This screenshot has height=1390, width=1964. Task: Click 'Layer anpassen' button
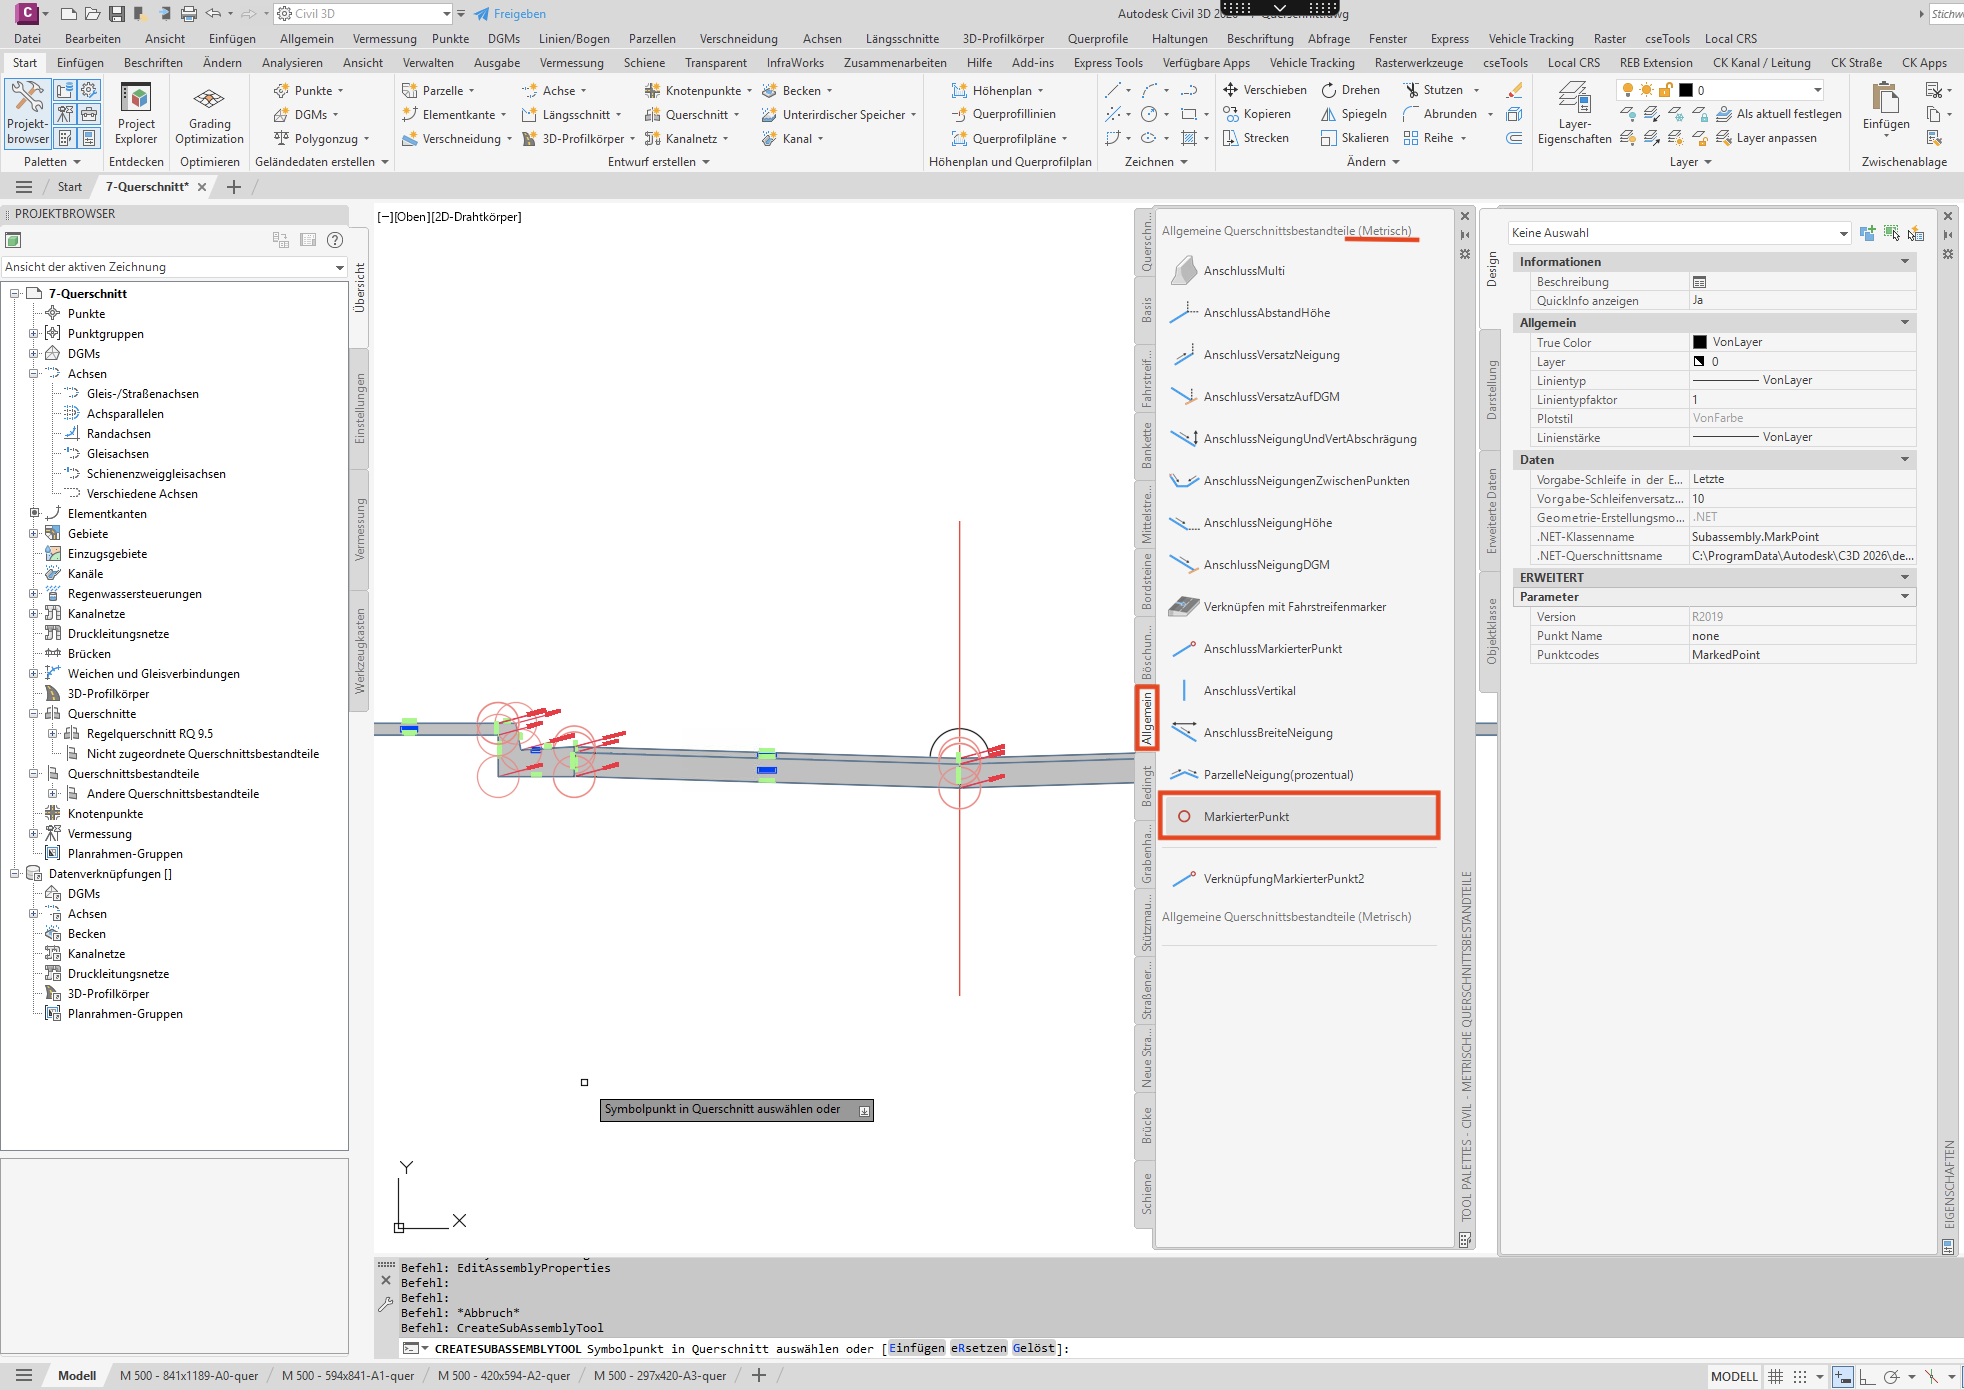point(1767,138)
